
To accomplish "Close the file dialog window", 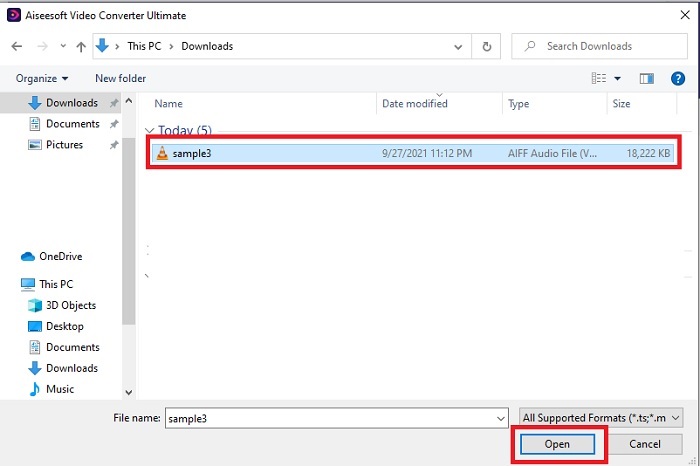I will (x=685, y=15).
